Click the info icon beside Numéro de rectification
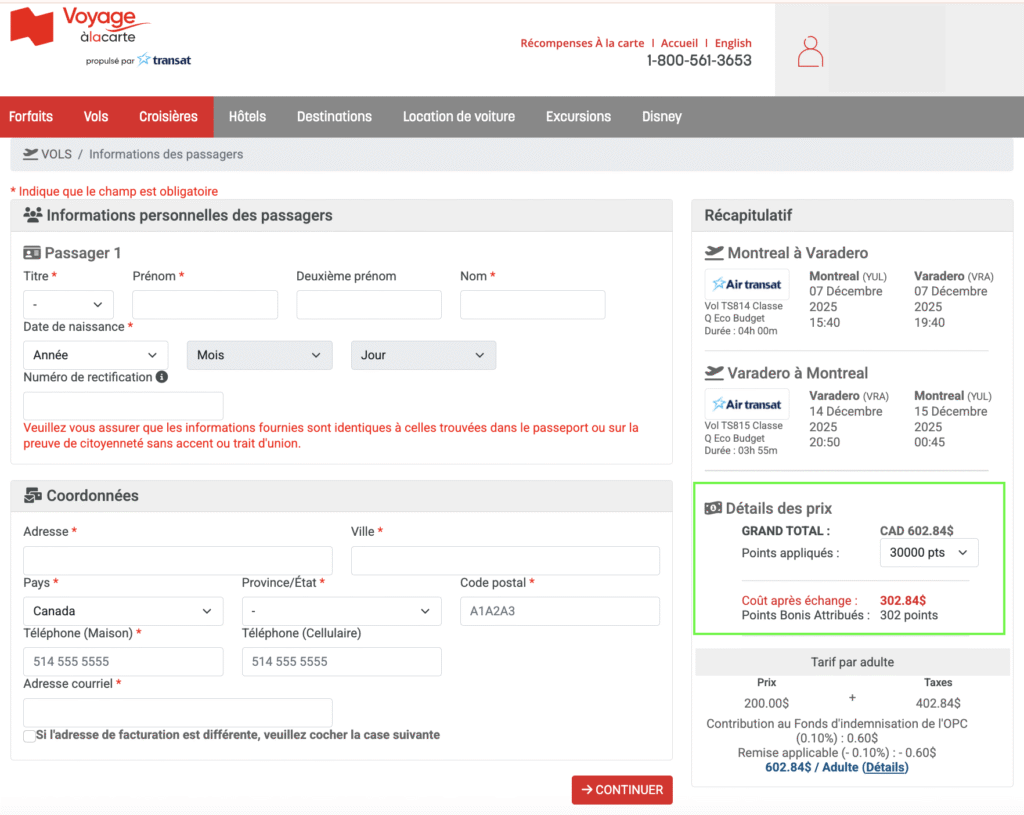This screenshot has height=815, width=1024. pyautogui.click(x=162, y=377)
